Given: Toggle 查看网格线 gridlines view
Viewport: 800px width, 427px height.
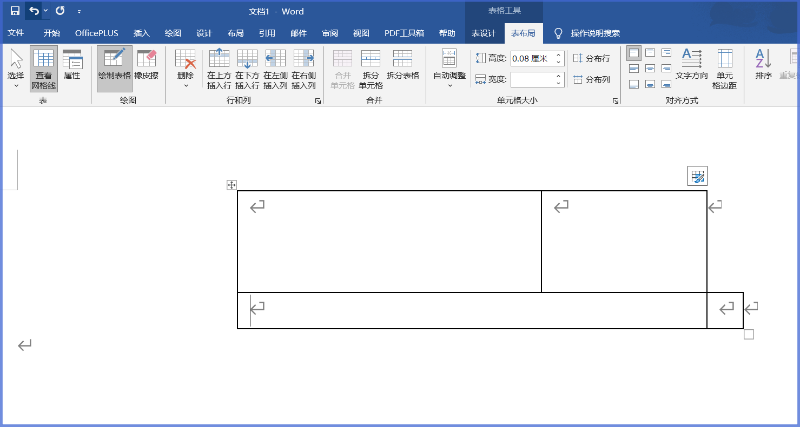Looking at the screenshot, I should pyautogui.click(x=43, y=69).
